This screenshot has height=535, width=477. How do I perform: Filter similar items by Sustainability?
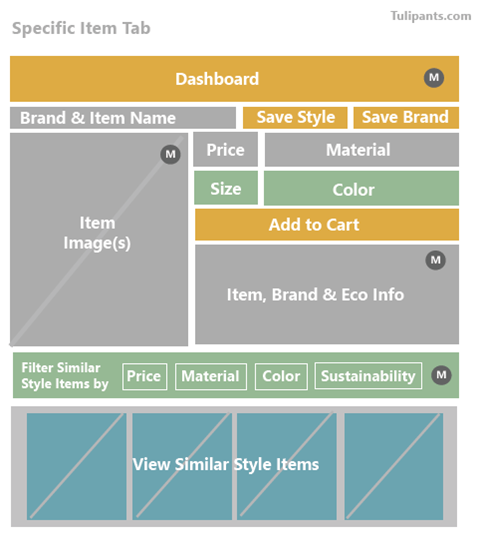tap(368, 376)
